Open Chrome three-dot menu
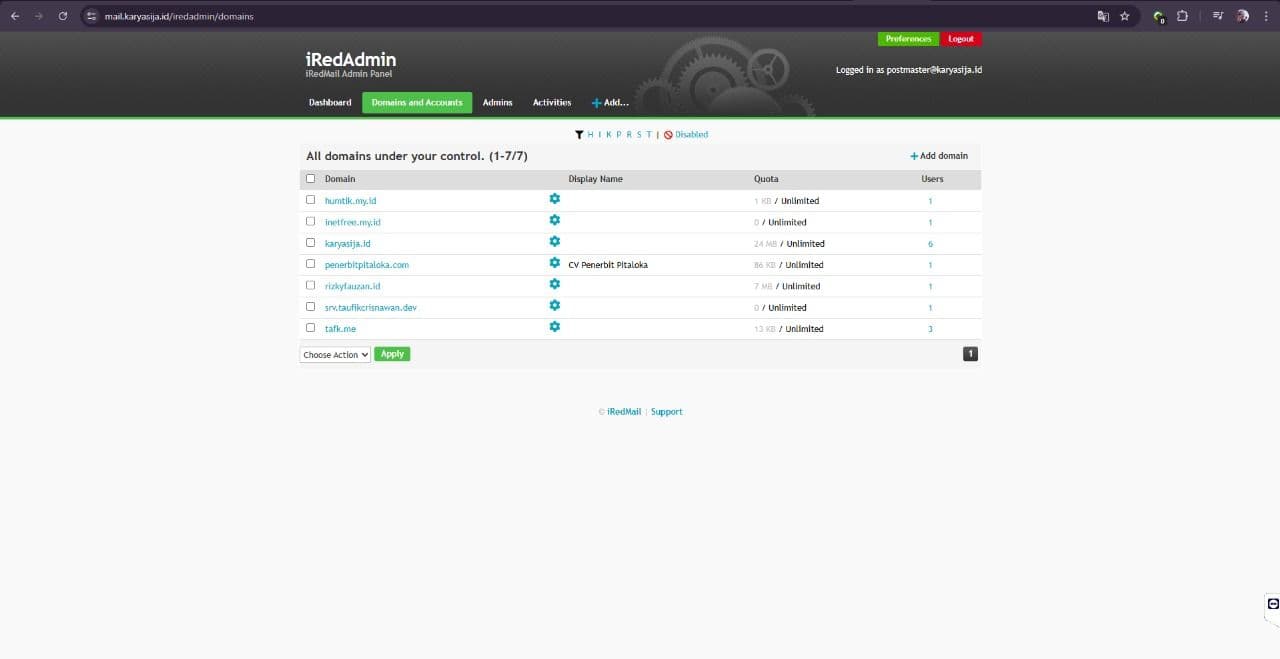 (1265, 16)
